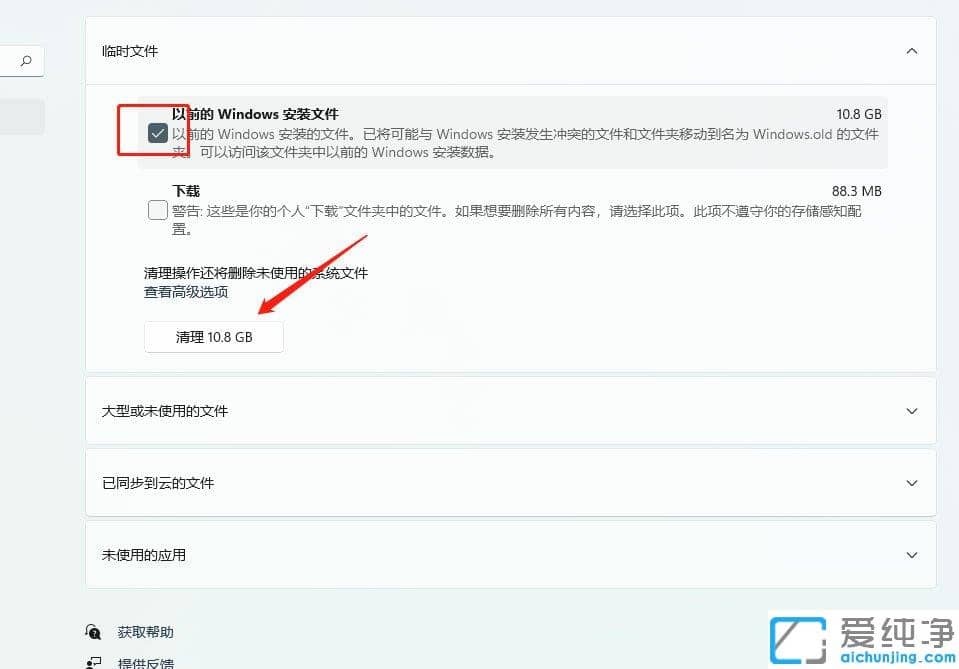Open the 查看高级选项 link
The height and width of the screenshot is (669, 959).
click(x=186, y=292)
